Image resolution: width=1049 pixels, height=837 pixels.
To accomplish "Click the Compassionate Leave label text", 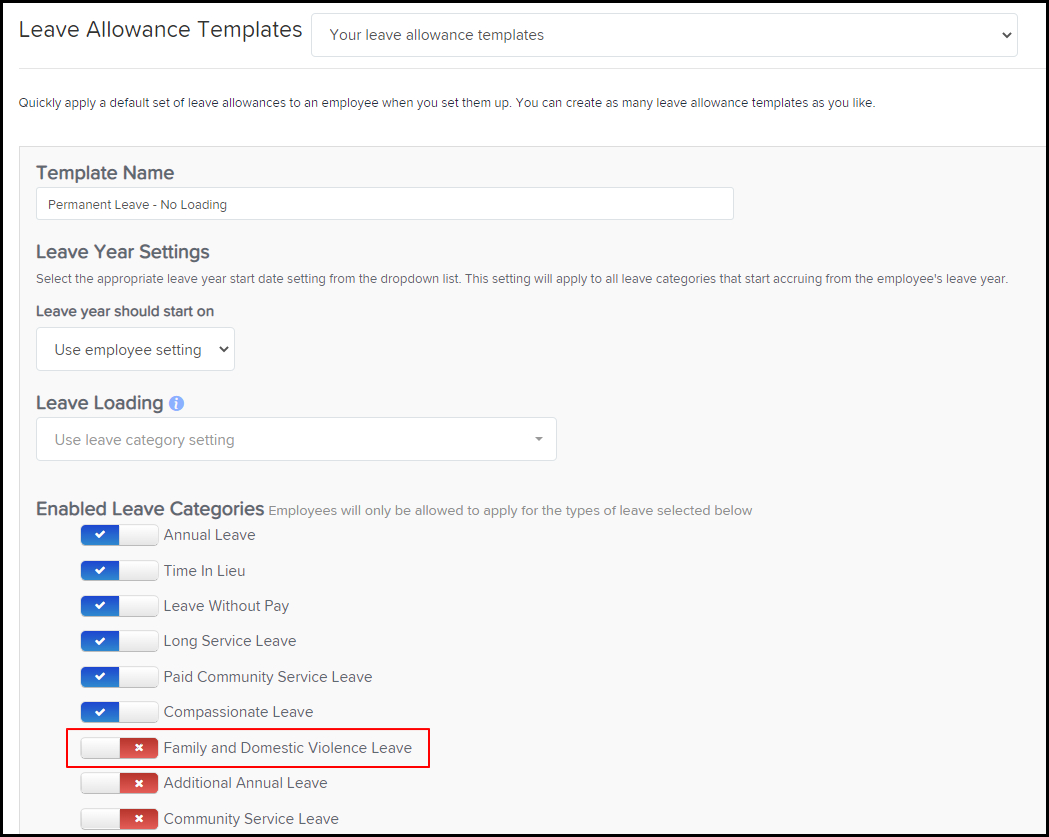I will tap(238, 712).
